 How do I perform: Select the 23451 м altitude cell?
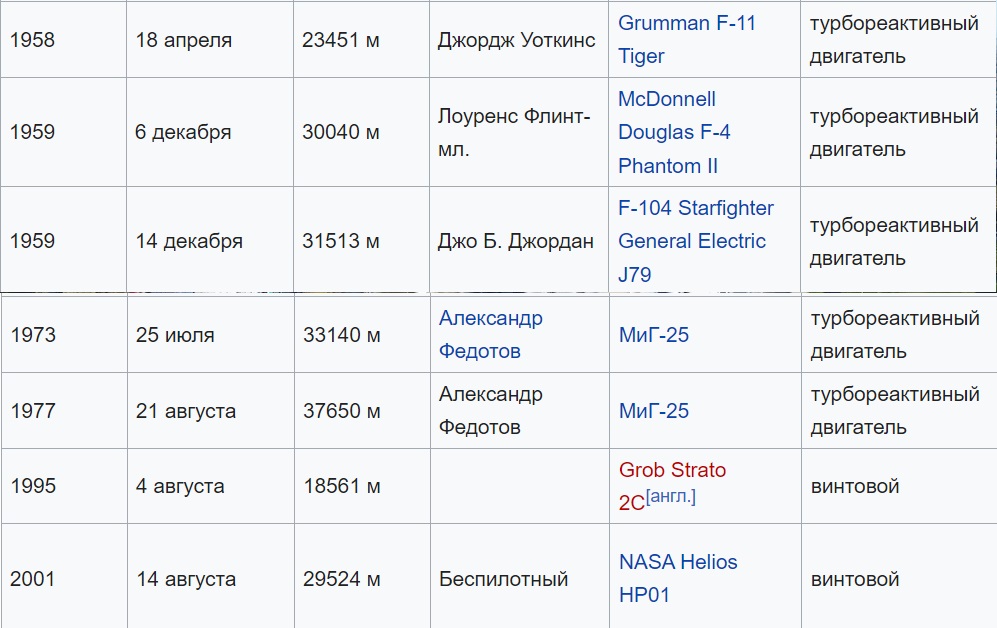(x=361, y=39)
